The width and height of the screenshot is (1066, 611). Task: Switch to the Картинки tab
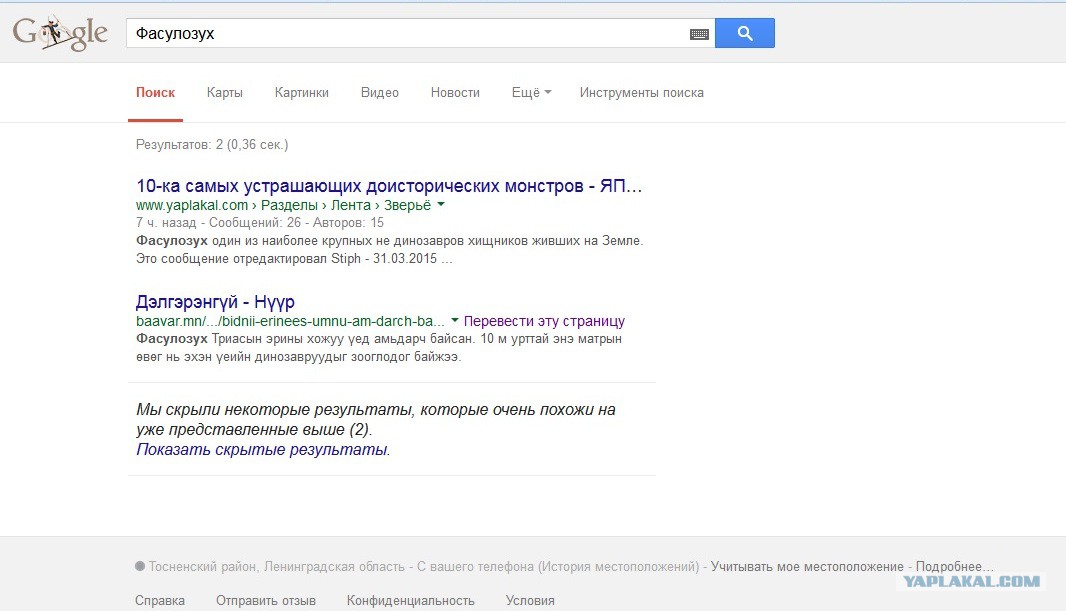[301, 92]
